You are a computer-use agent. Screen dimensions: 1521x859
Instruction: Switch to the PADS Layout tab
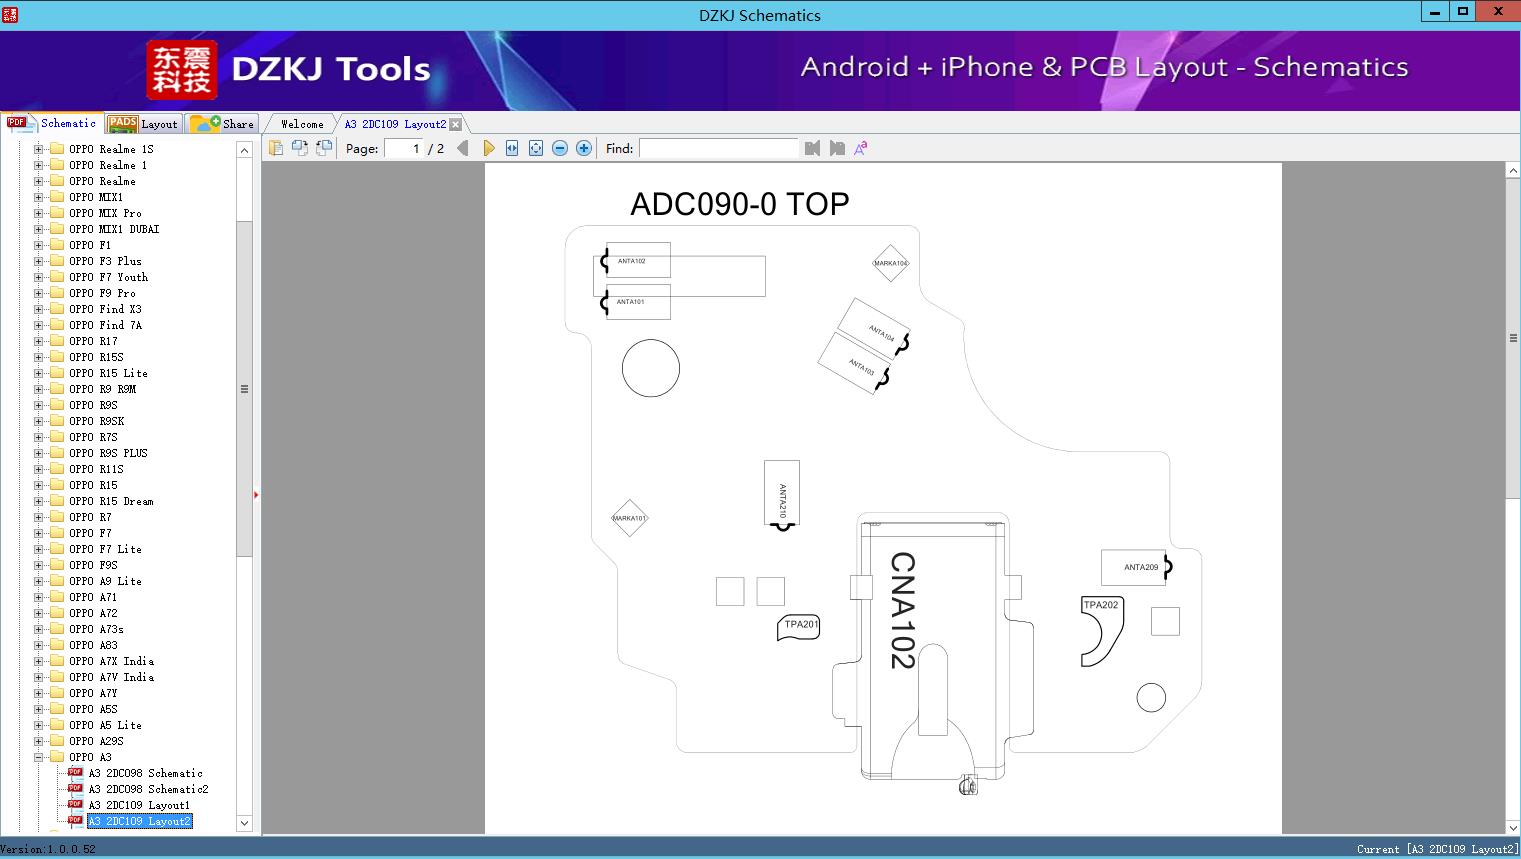point(143,123)
